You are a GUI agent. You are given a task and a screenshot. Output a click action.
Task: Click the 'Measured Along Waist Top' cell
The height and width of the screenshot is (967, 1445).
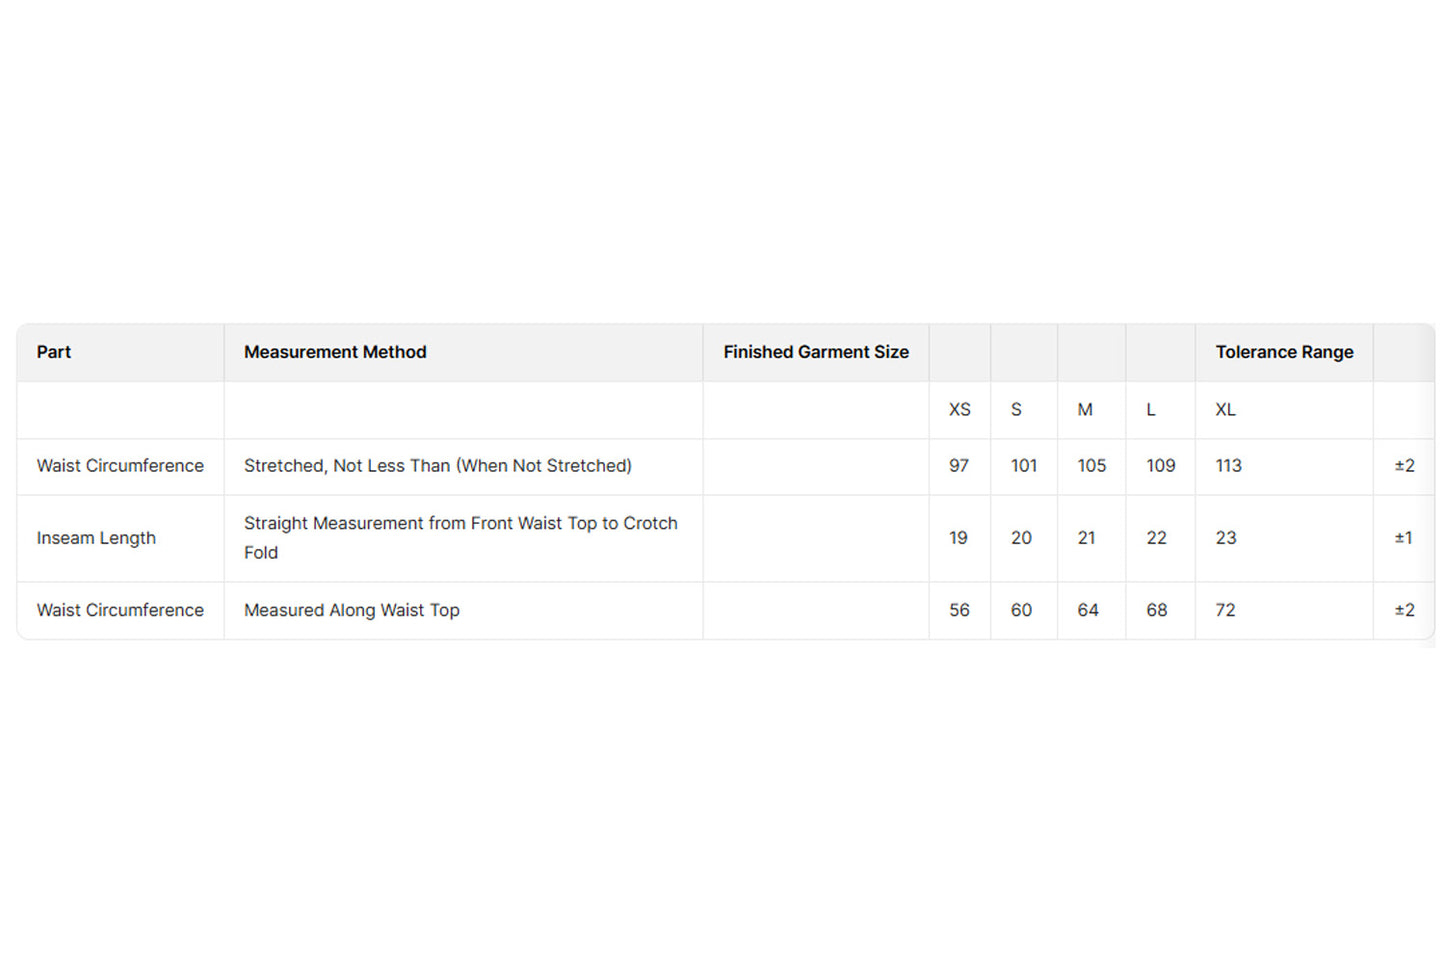(352, 610)
